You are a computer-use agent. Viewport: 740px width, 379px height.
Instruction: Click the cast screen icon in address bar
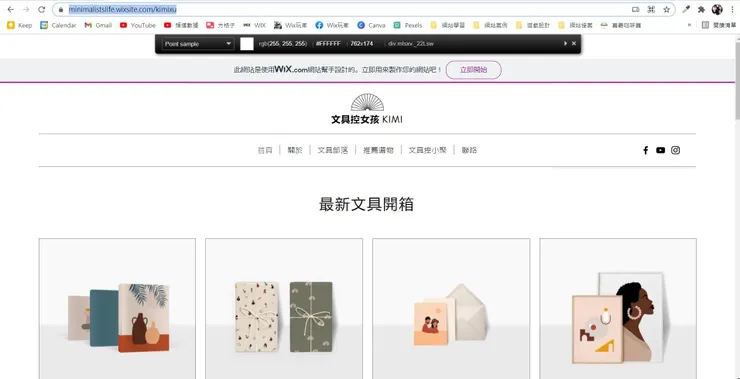click(x=636, y=9)
